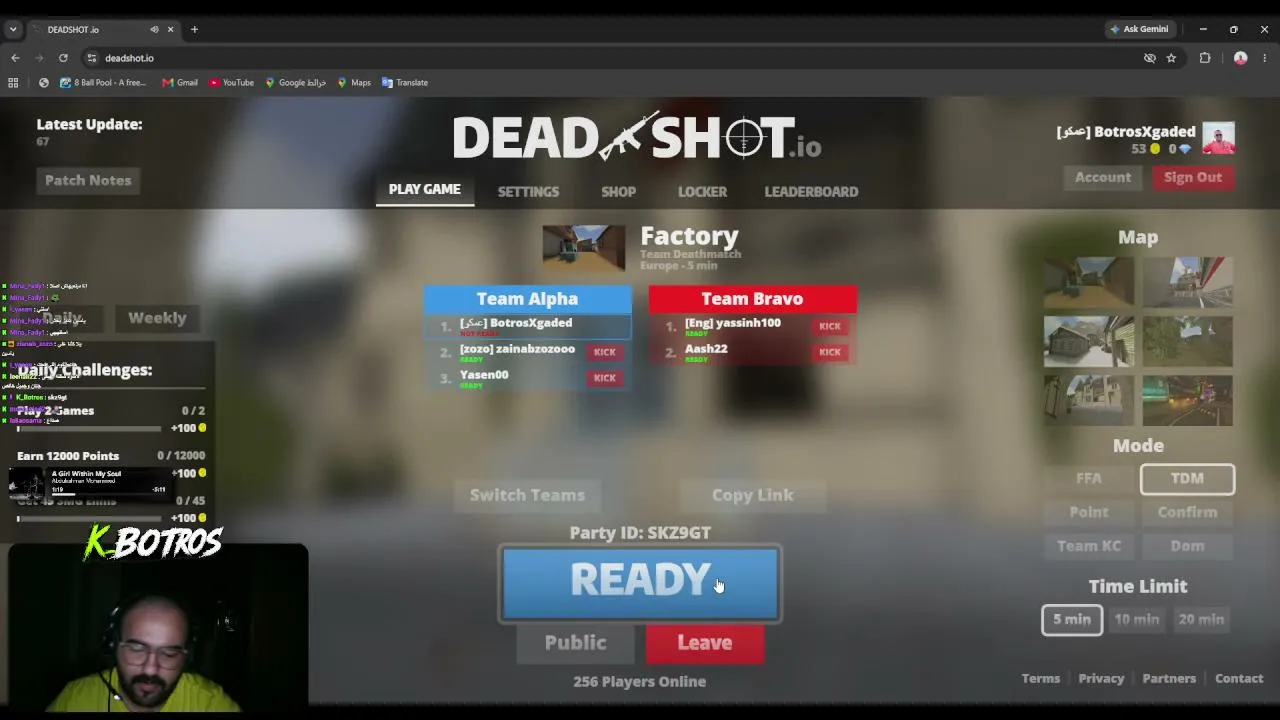The image size is (1280, 720).
Task: Select the Point game mode
Action: [x=1089, y=512]
